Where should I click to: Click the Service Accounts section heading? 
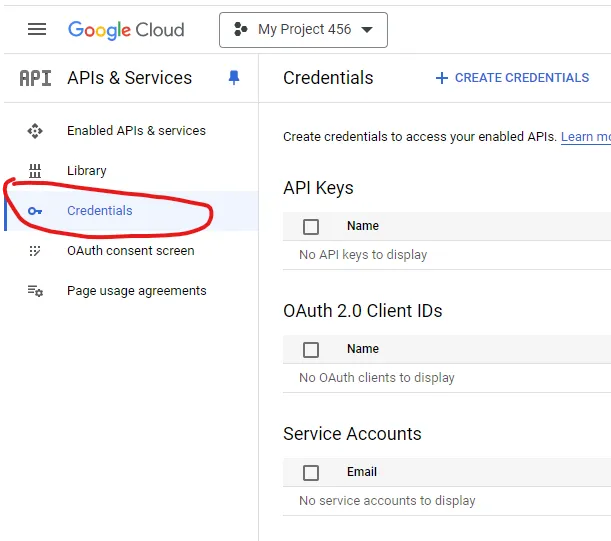[x=352, y=434]
